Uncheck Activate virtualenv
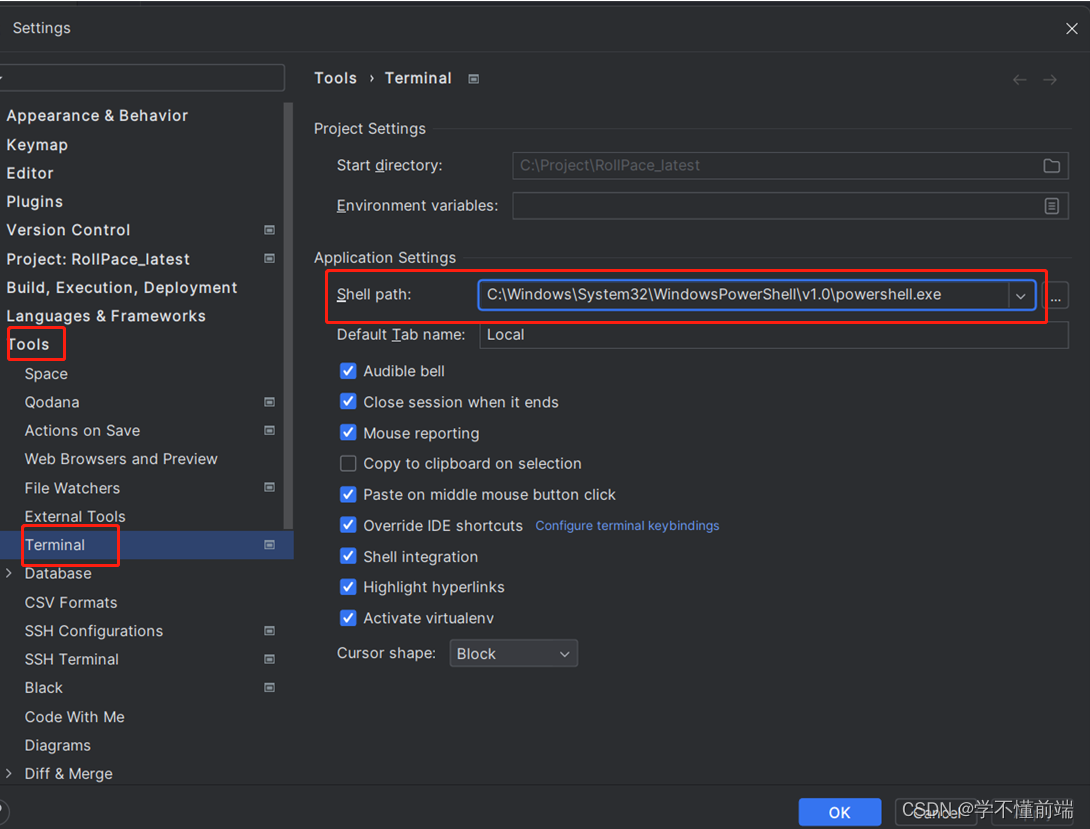1090x829 pixels. click(x=348, y=618)
